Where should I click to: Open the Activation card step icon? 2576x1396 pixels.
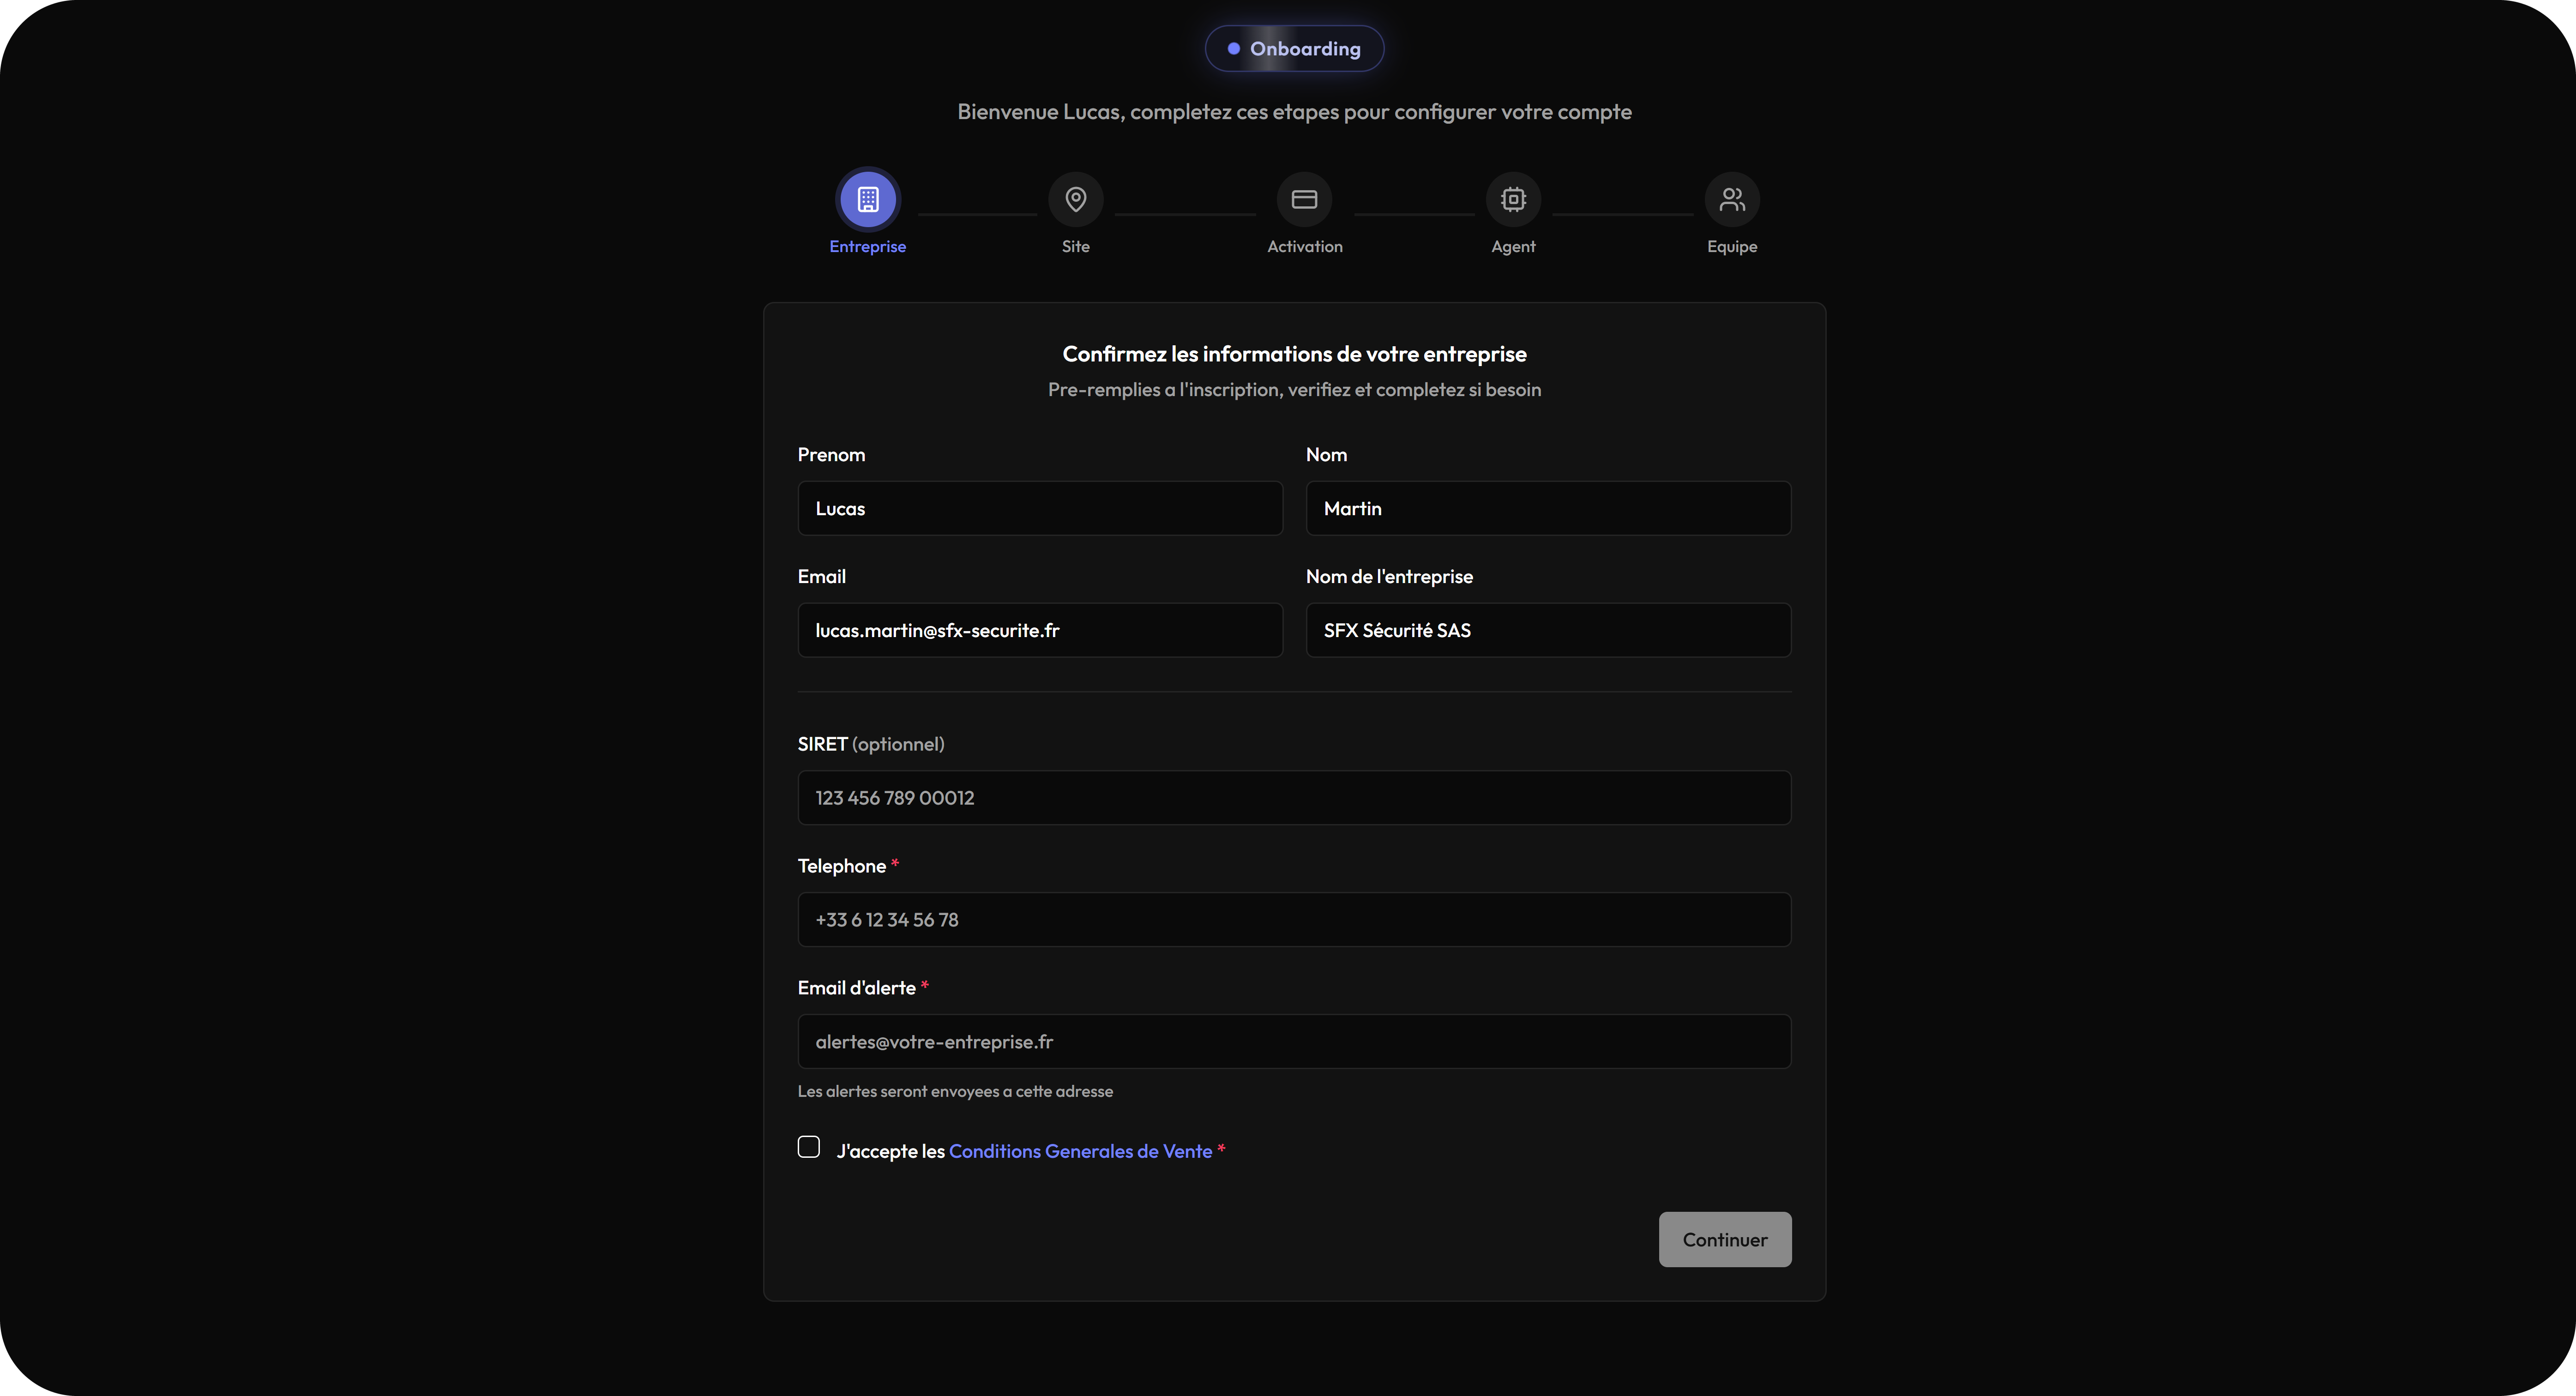pos(1304,199)
